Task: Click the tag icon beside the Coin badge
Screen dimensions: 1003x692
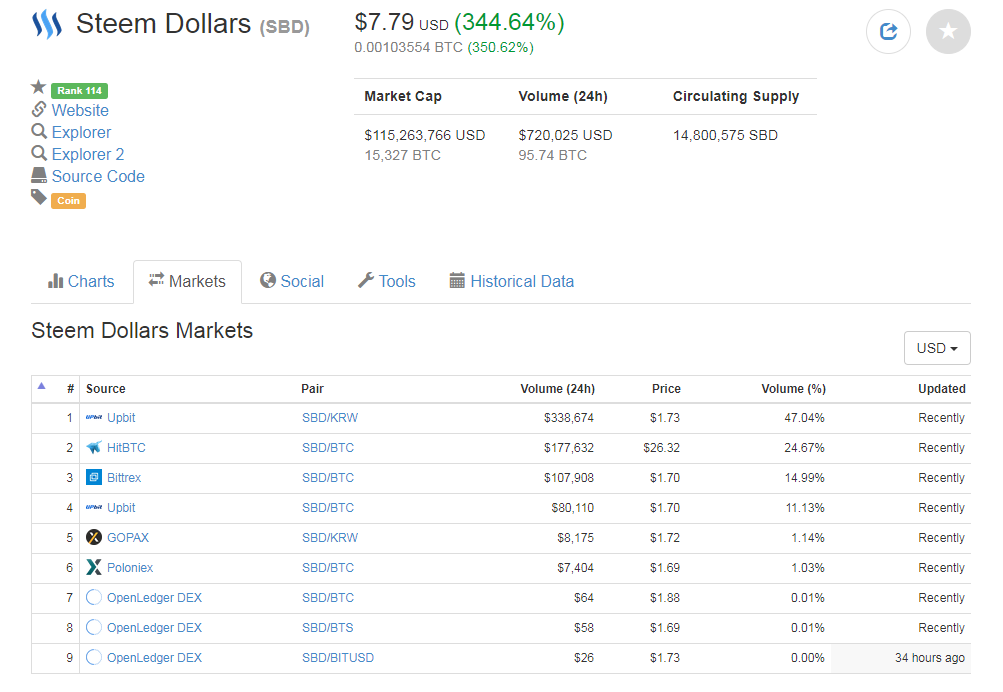Action: click(x=39, y=197)
